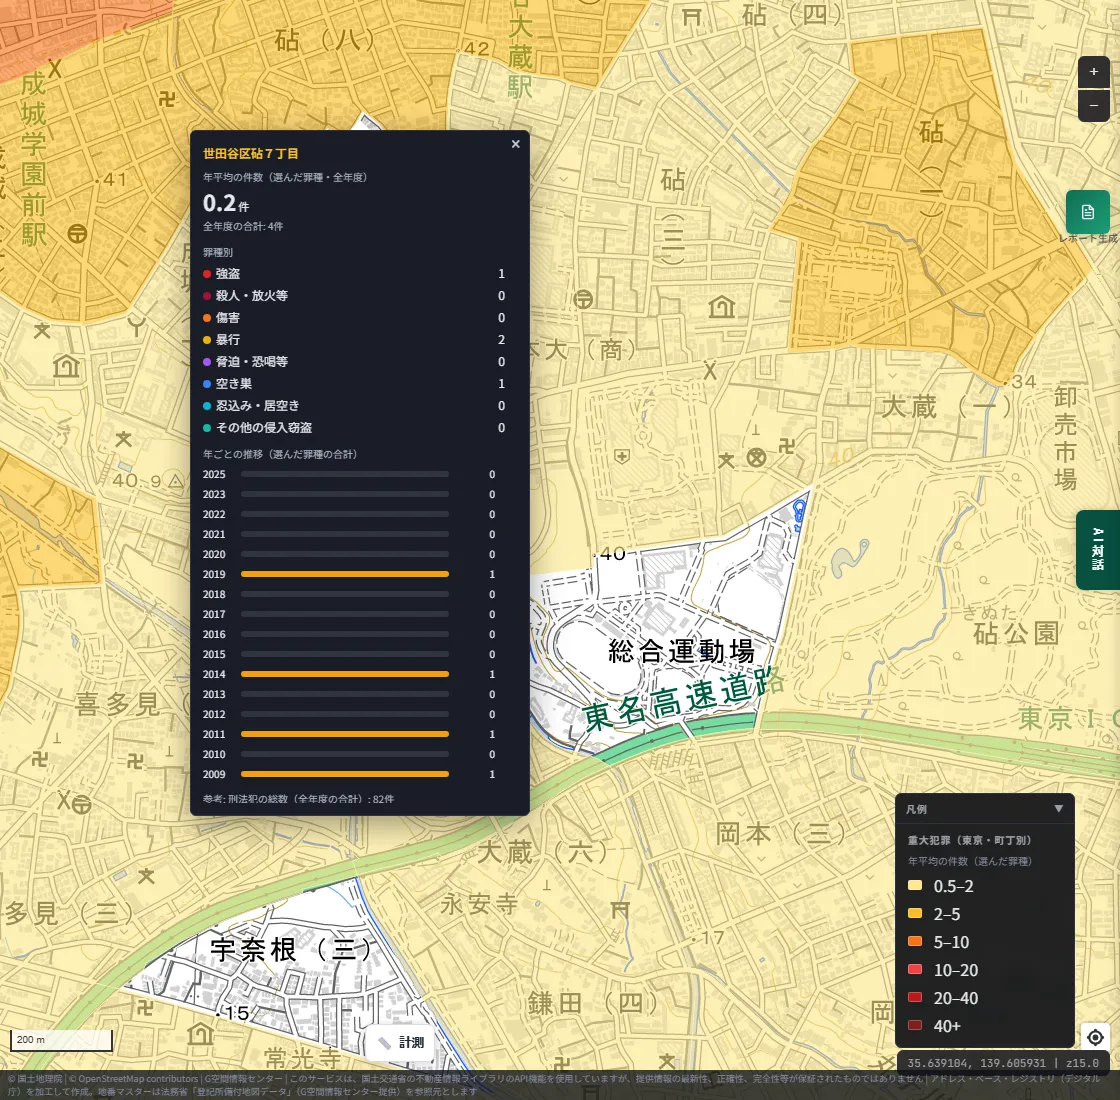Viewport: 1120px width, 1100px height.
Task: Click the 成城学園前駅 station label
Action: click(33, 159)
